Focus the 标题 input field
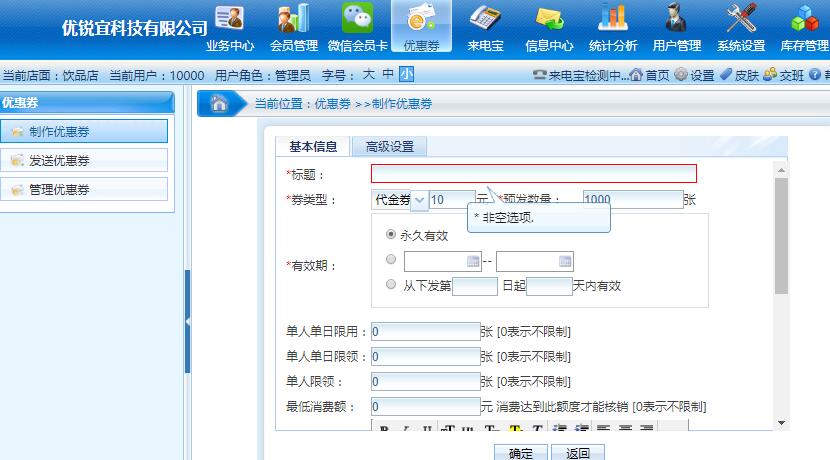This screenshot has height=460, width=830. 534,174
